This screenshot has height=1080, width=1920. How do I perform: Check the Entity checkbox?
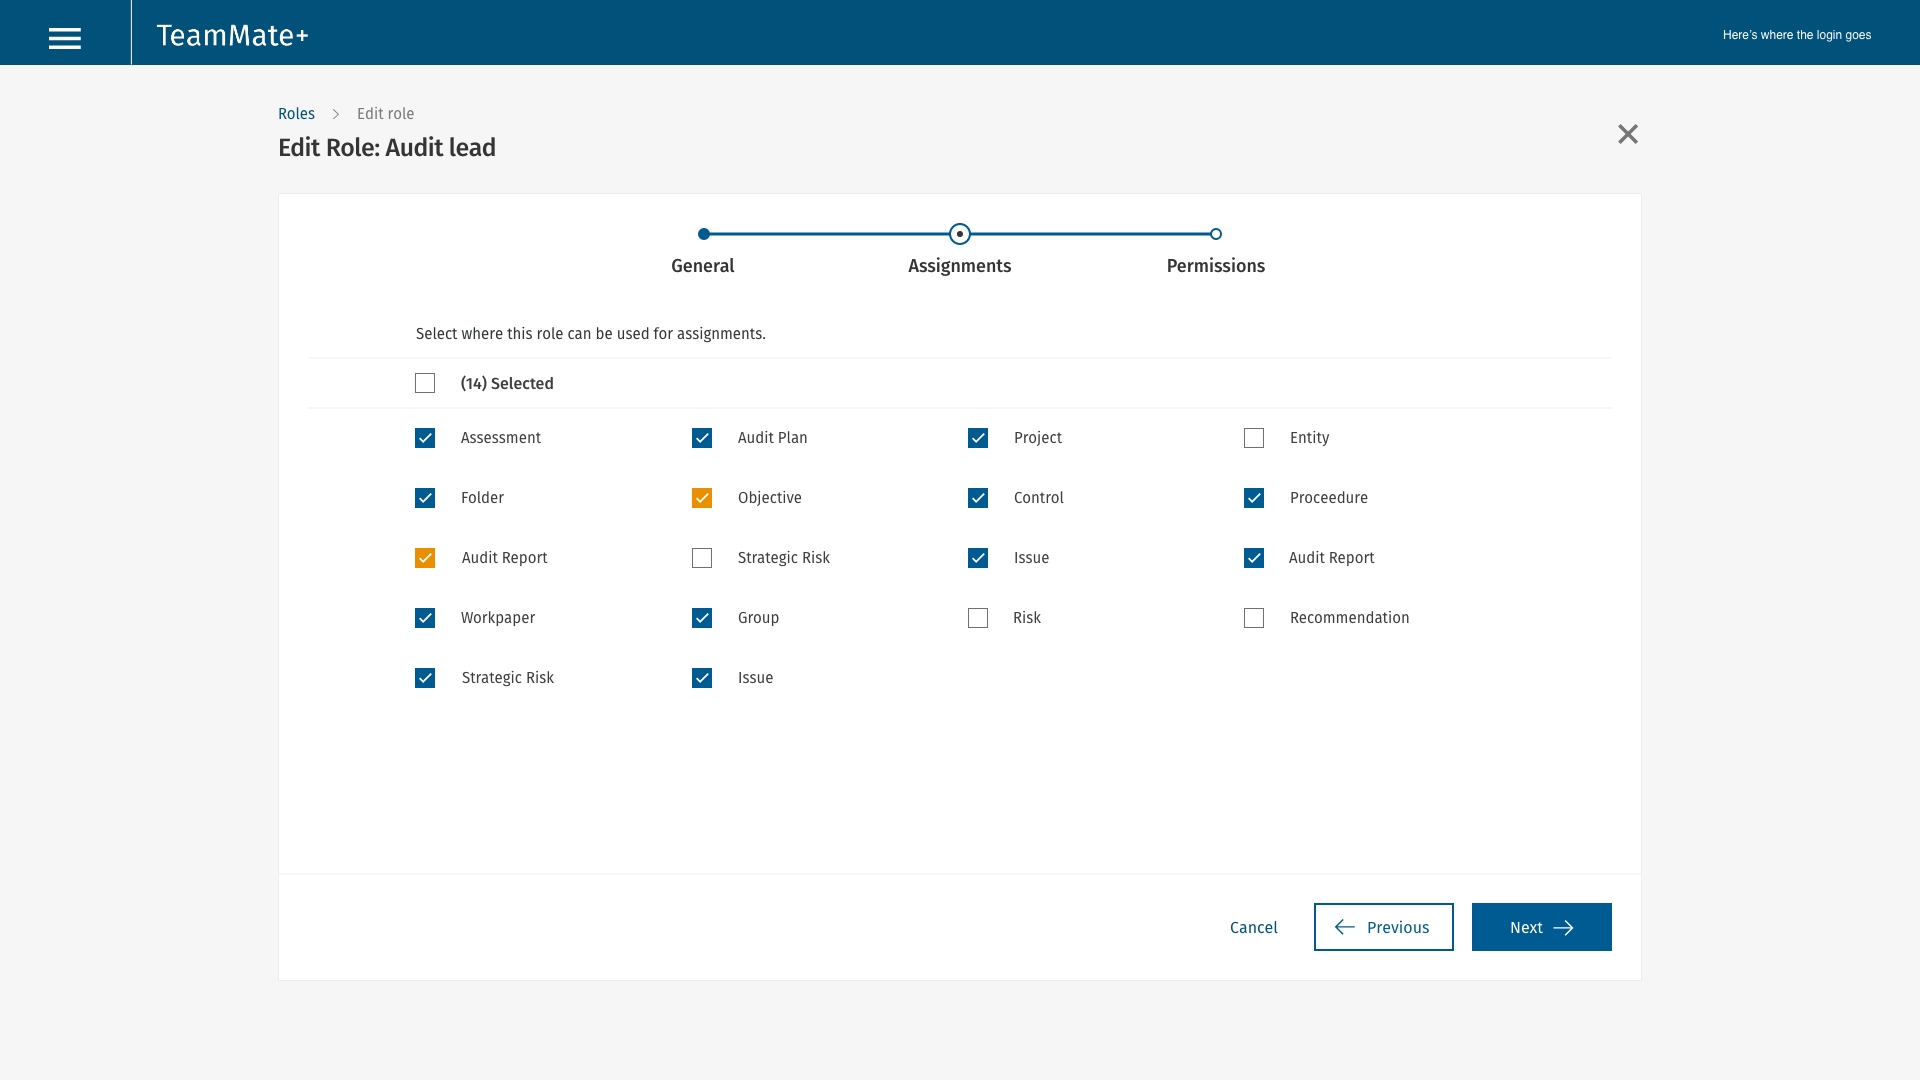click(1254, 438)
